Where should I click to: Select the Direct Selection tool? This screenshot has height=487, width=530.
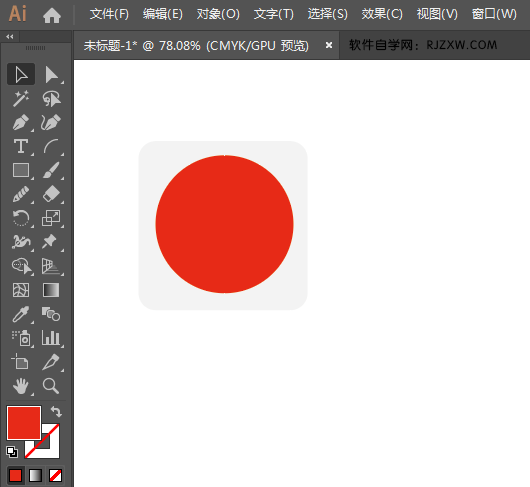point(52,74)
